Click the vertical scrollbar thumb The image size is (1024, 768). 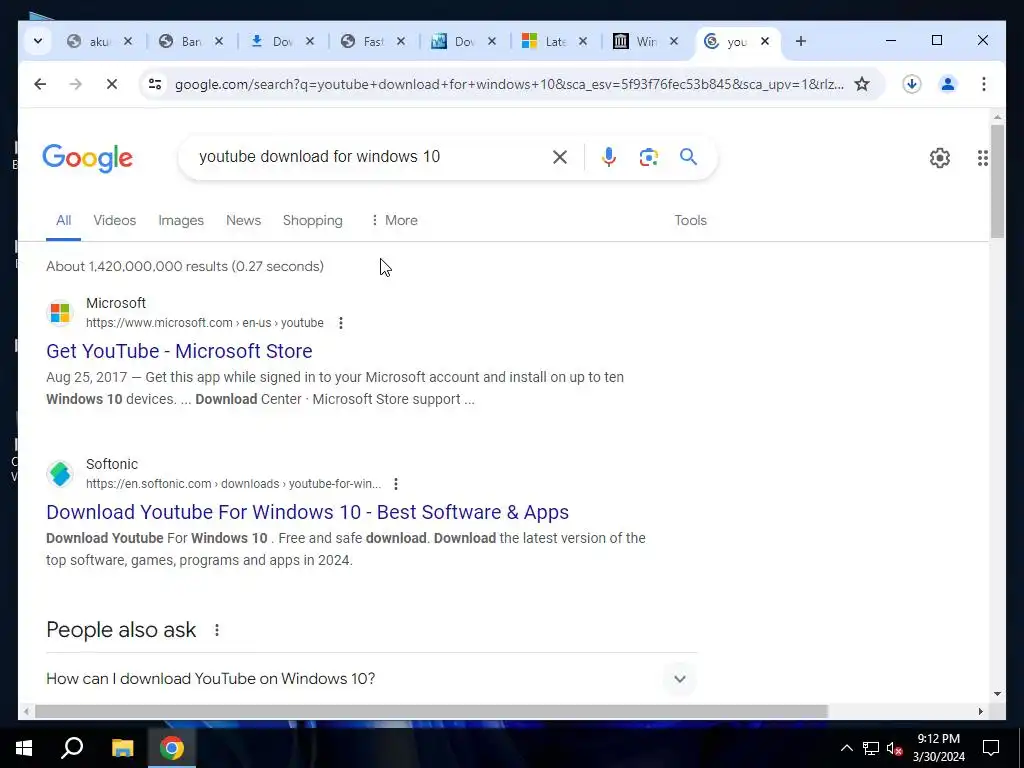[x=997, y=181]
